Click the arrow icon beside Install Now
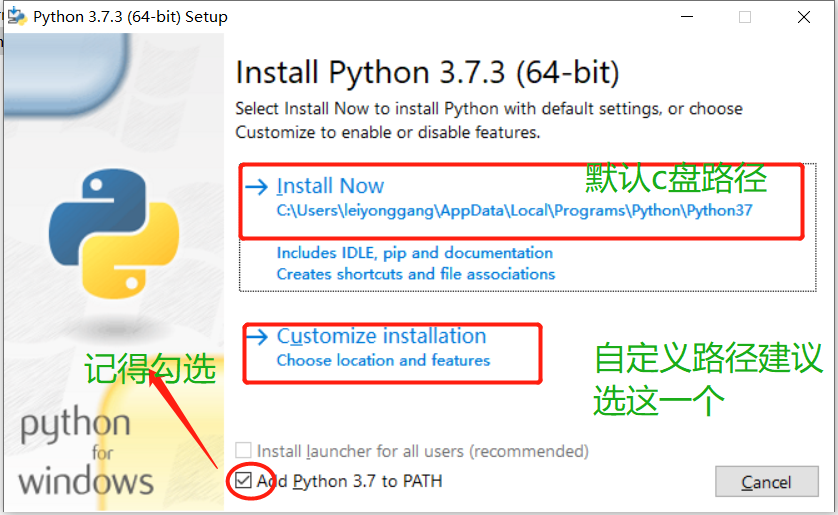838x515 pixels. click(x=257, y=186)
